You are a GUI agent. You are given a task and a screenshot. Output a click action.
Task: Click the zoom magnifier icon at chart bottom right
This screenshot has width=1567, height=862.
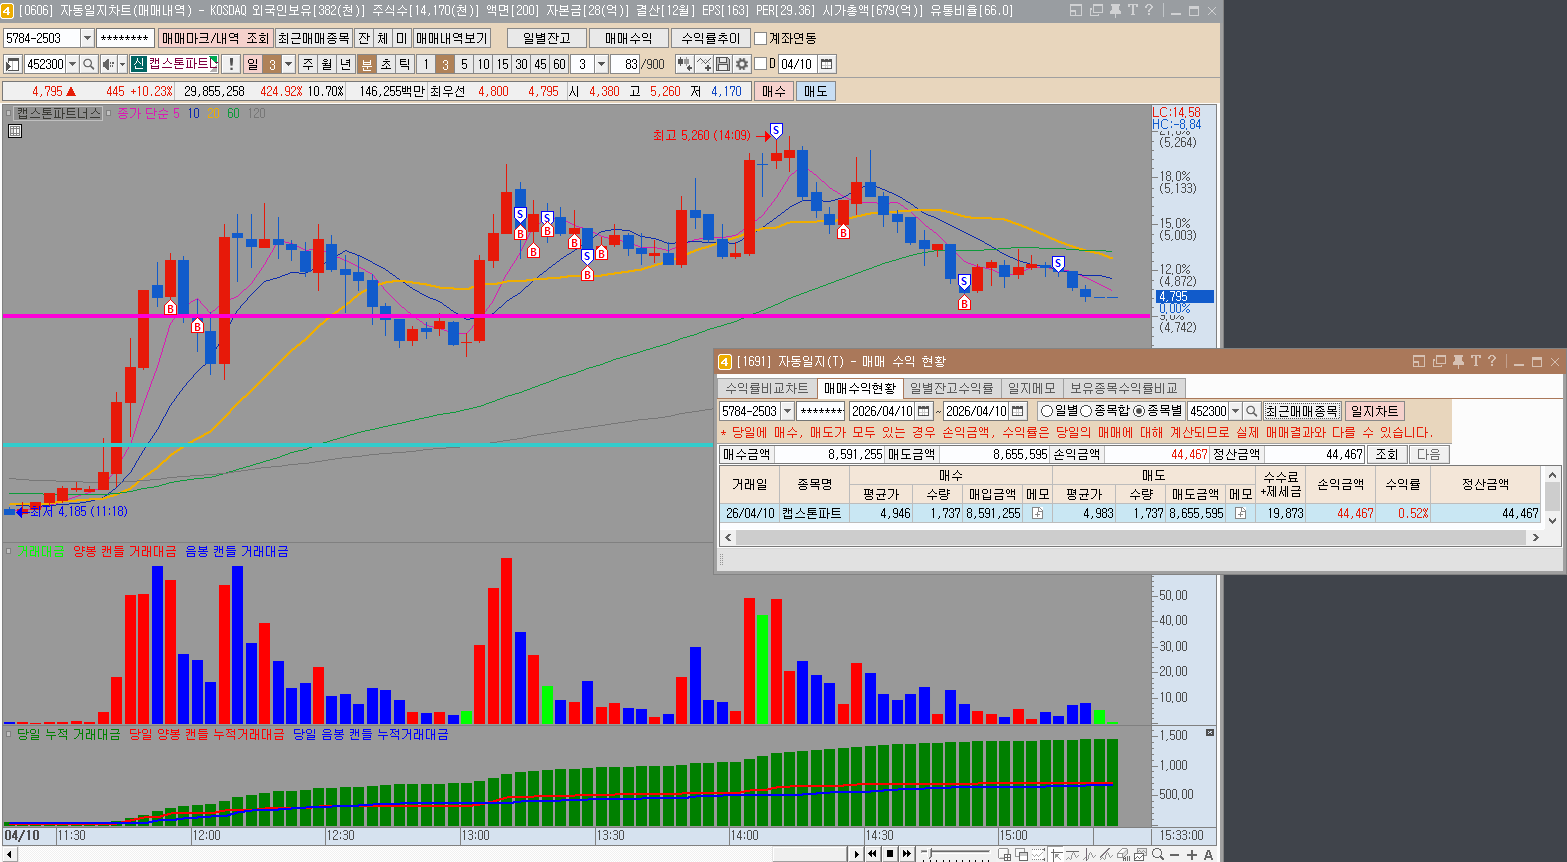tap(1158, 854)
